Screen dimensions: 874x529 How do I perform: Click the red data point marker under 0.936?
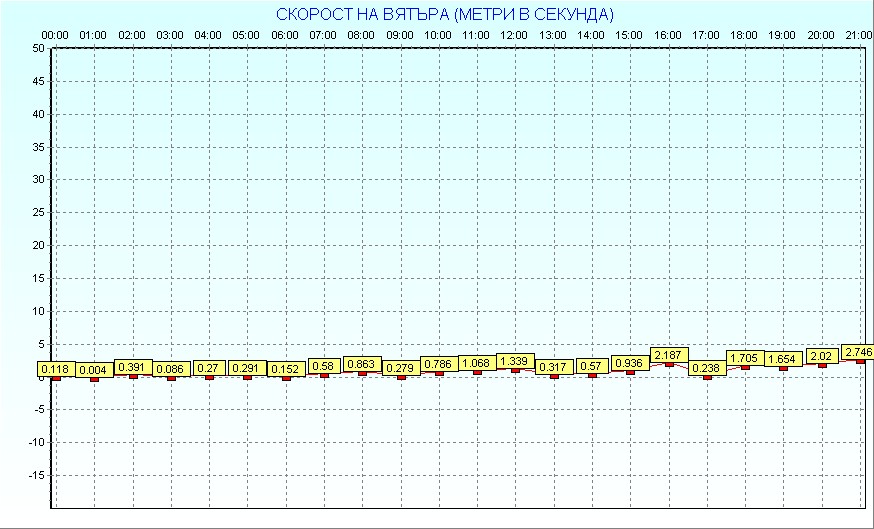[630, 372]
